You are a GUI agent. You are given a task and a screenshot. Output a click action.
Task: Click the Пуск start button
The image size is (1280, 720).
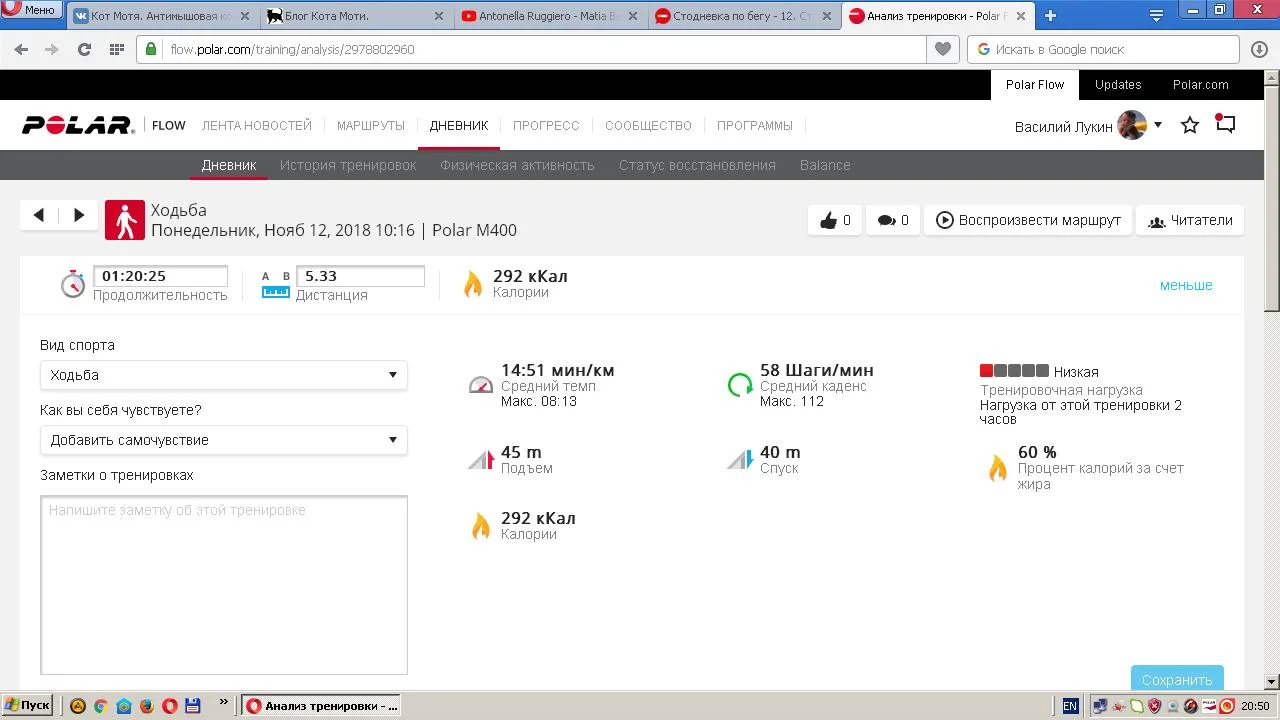pyautogui.click(x=27, y=706)
